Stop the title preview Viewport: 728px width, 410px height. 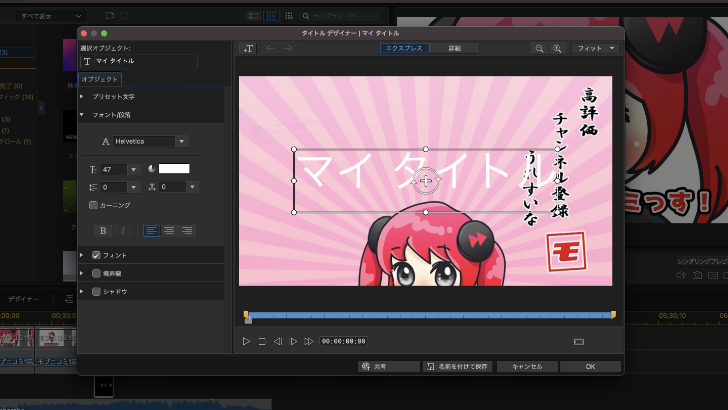[x=262, y=341]
